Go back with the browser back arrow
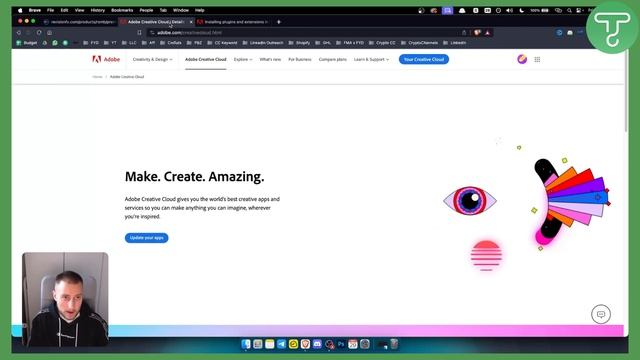640x360 pixels. pos(19,33)
